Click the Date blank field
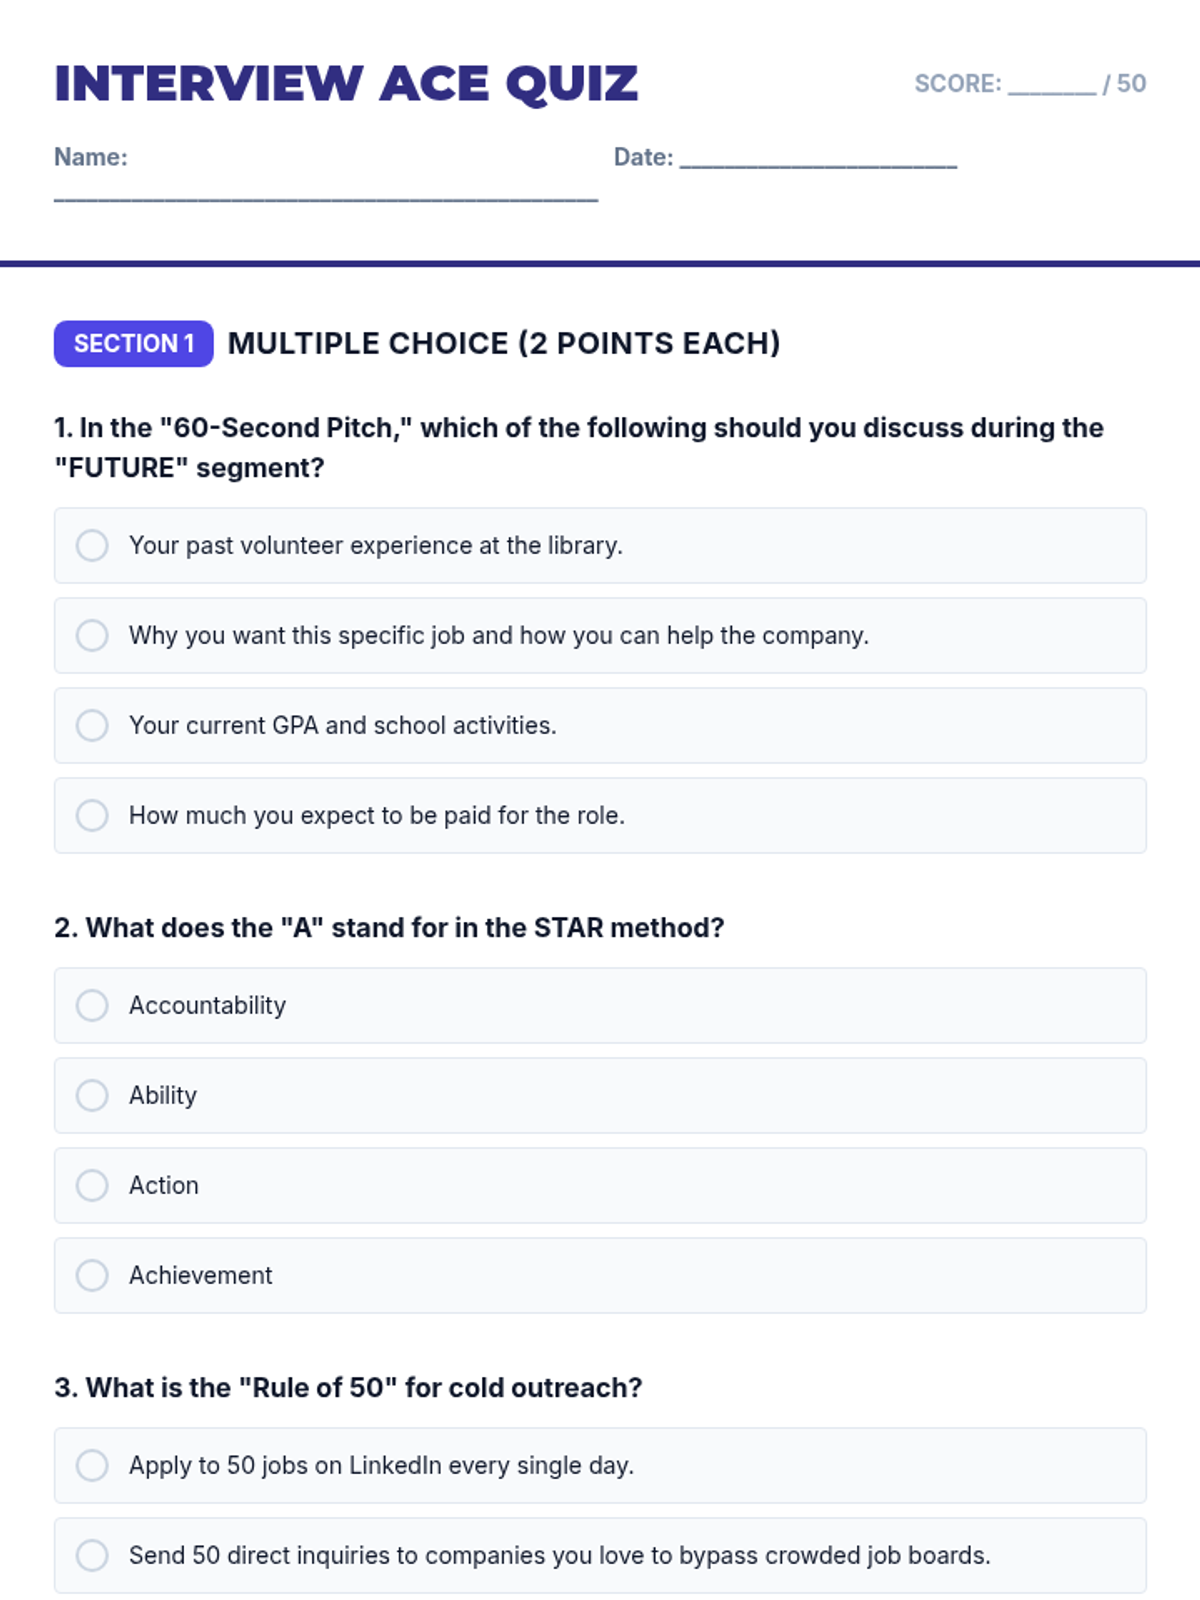This screenshot has width=1200, height=1600. 818,158
